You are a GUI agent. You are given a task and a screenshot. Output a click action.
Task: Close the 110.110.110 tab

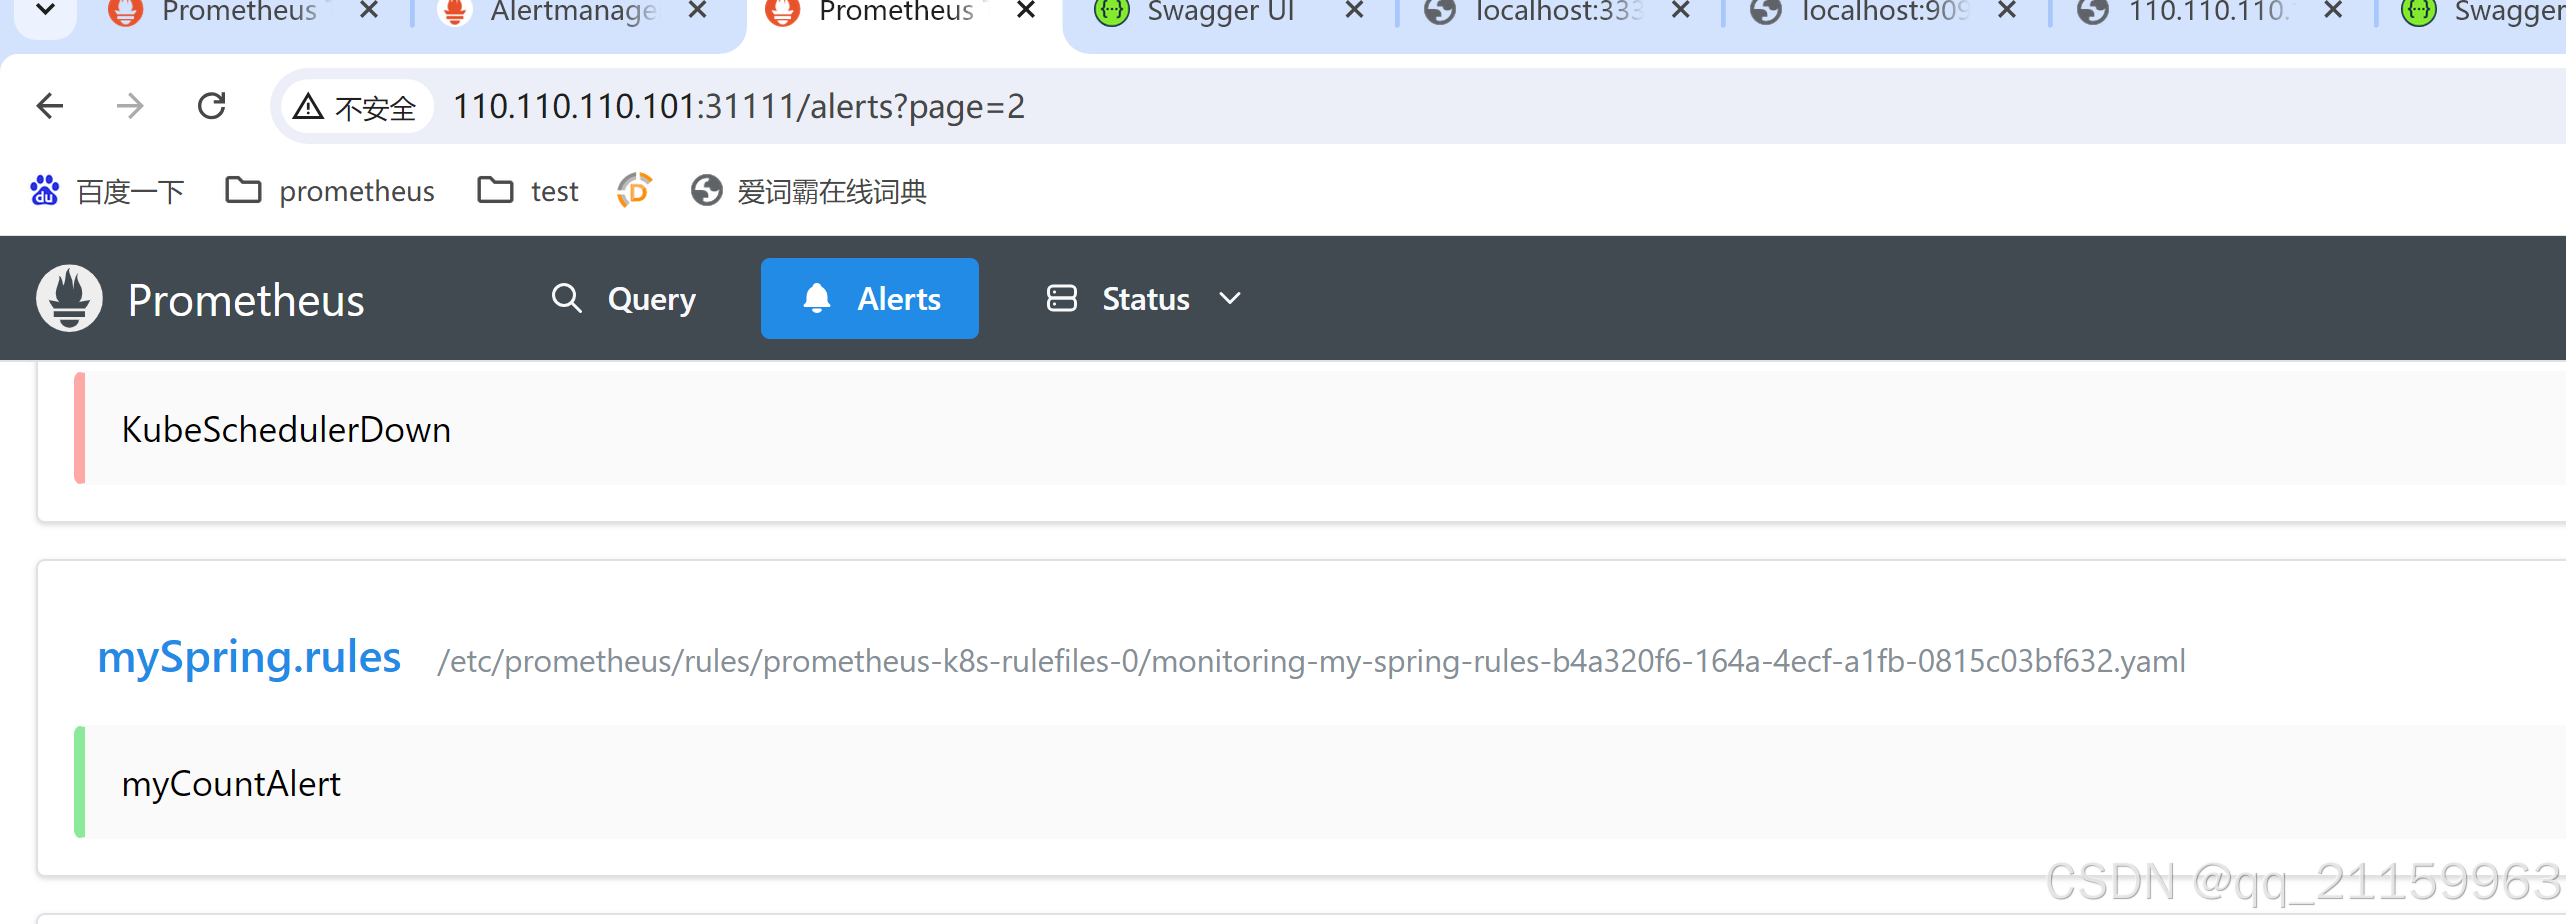tap(2333, 10)
